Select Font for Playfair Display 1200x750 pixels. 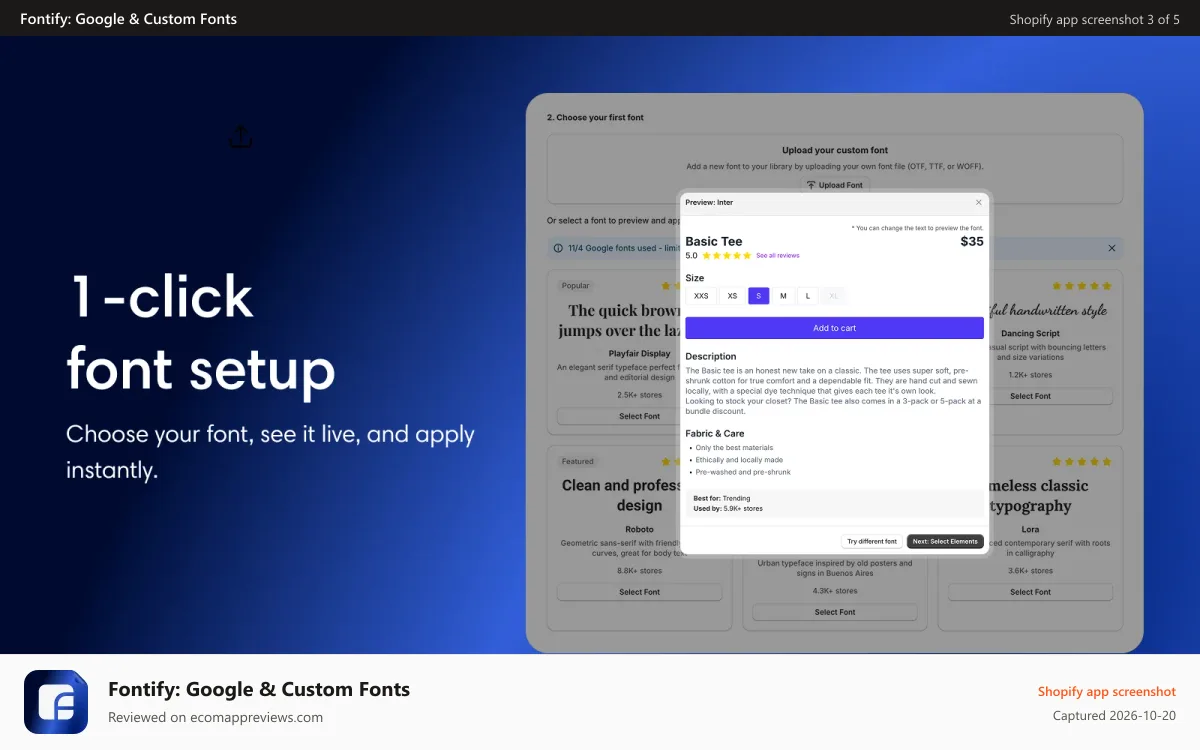point(639,416)
